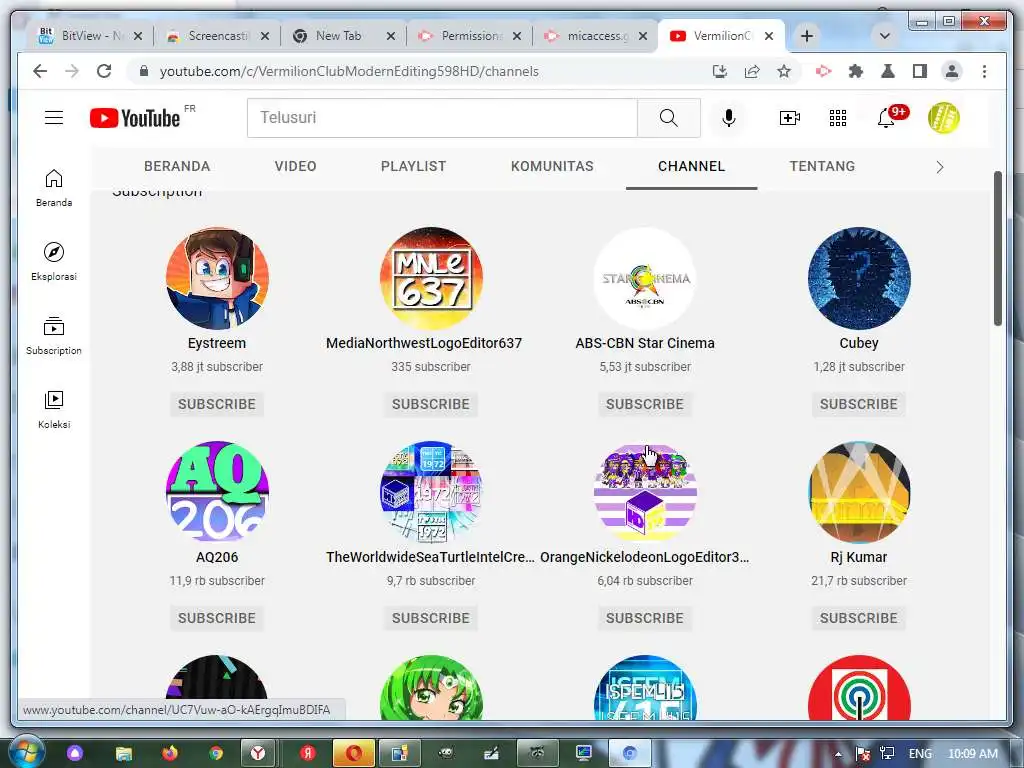Open the create video icon
The image size is (1024, 768).
pyautogui.click(x=790, y=118)
